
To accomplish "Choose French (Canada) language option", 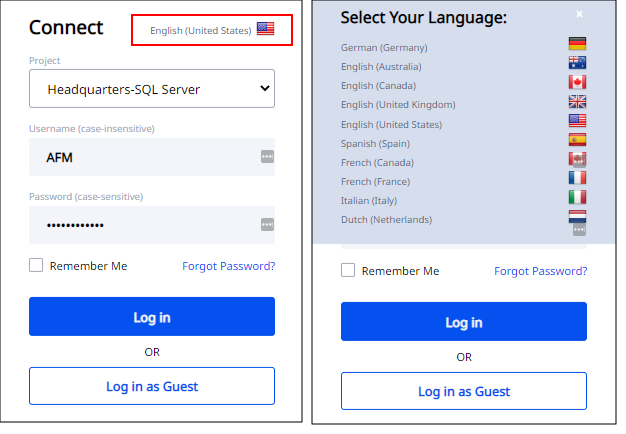I will pos(377,163).
